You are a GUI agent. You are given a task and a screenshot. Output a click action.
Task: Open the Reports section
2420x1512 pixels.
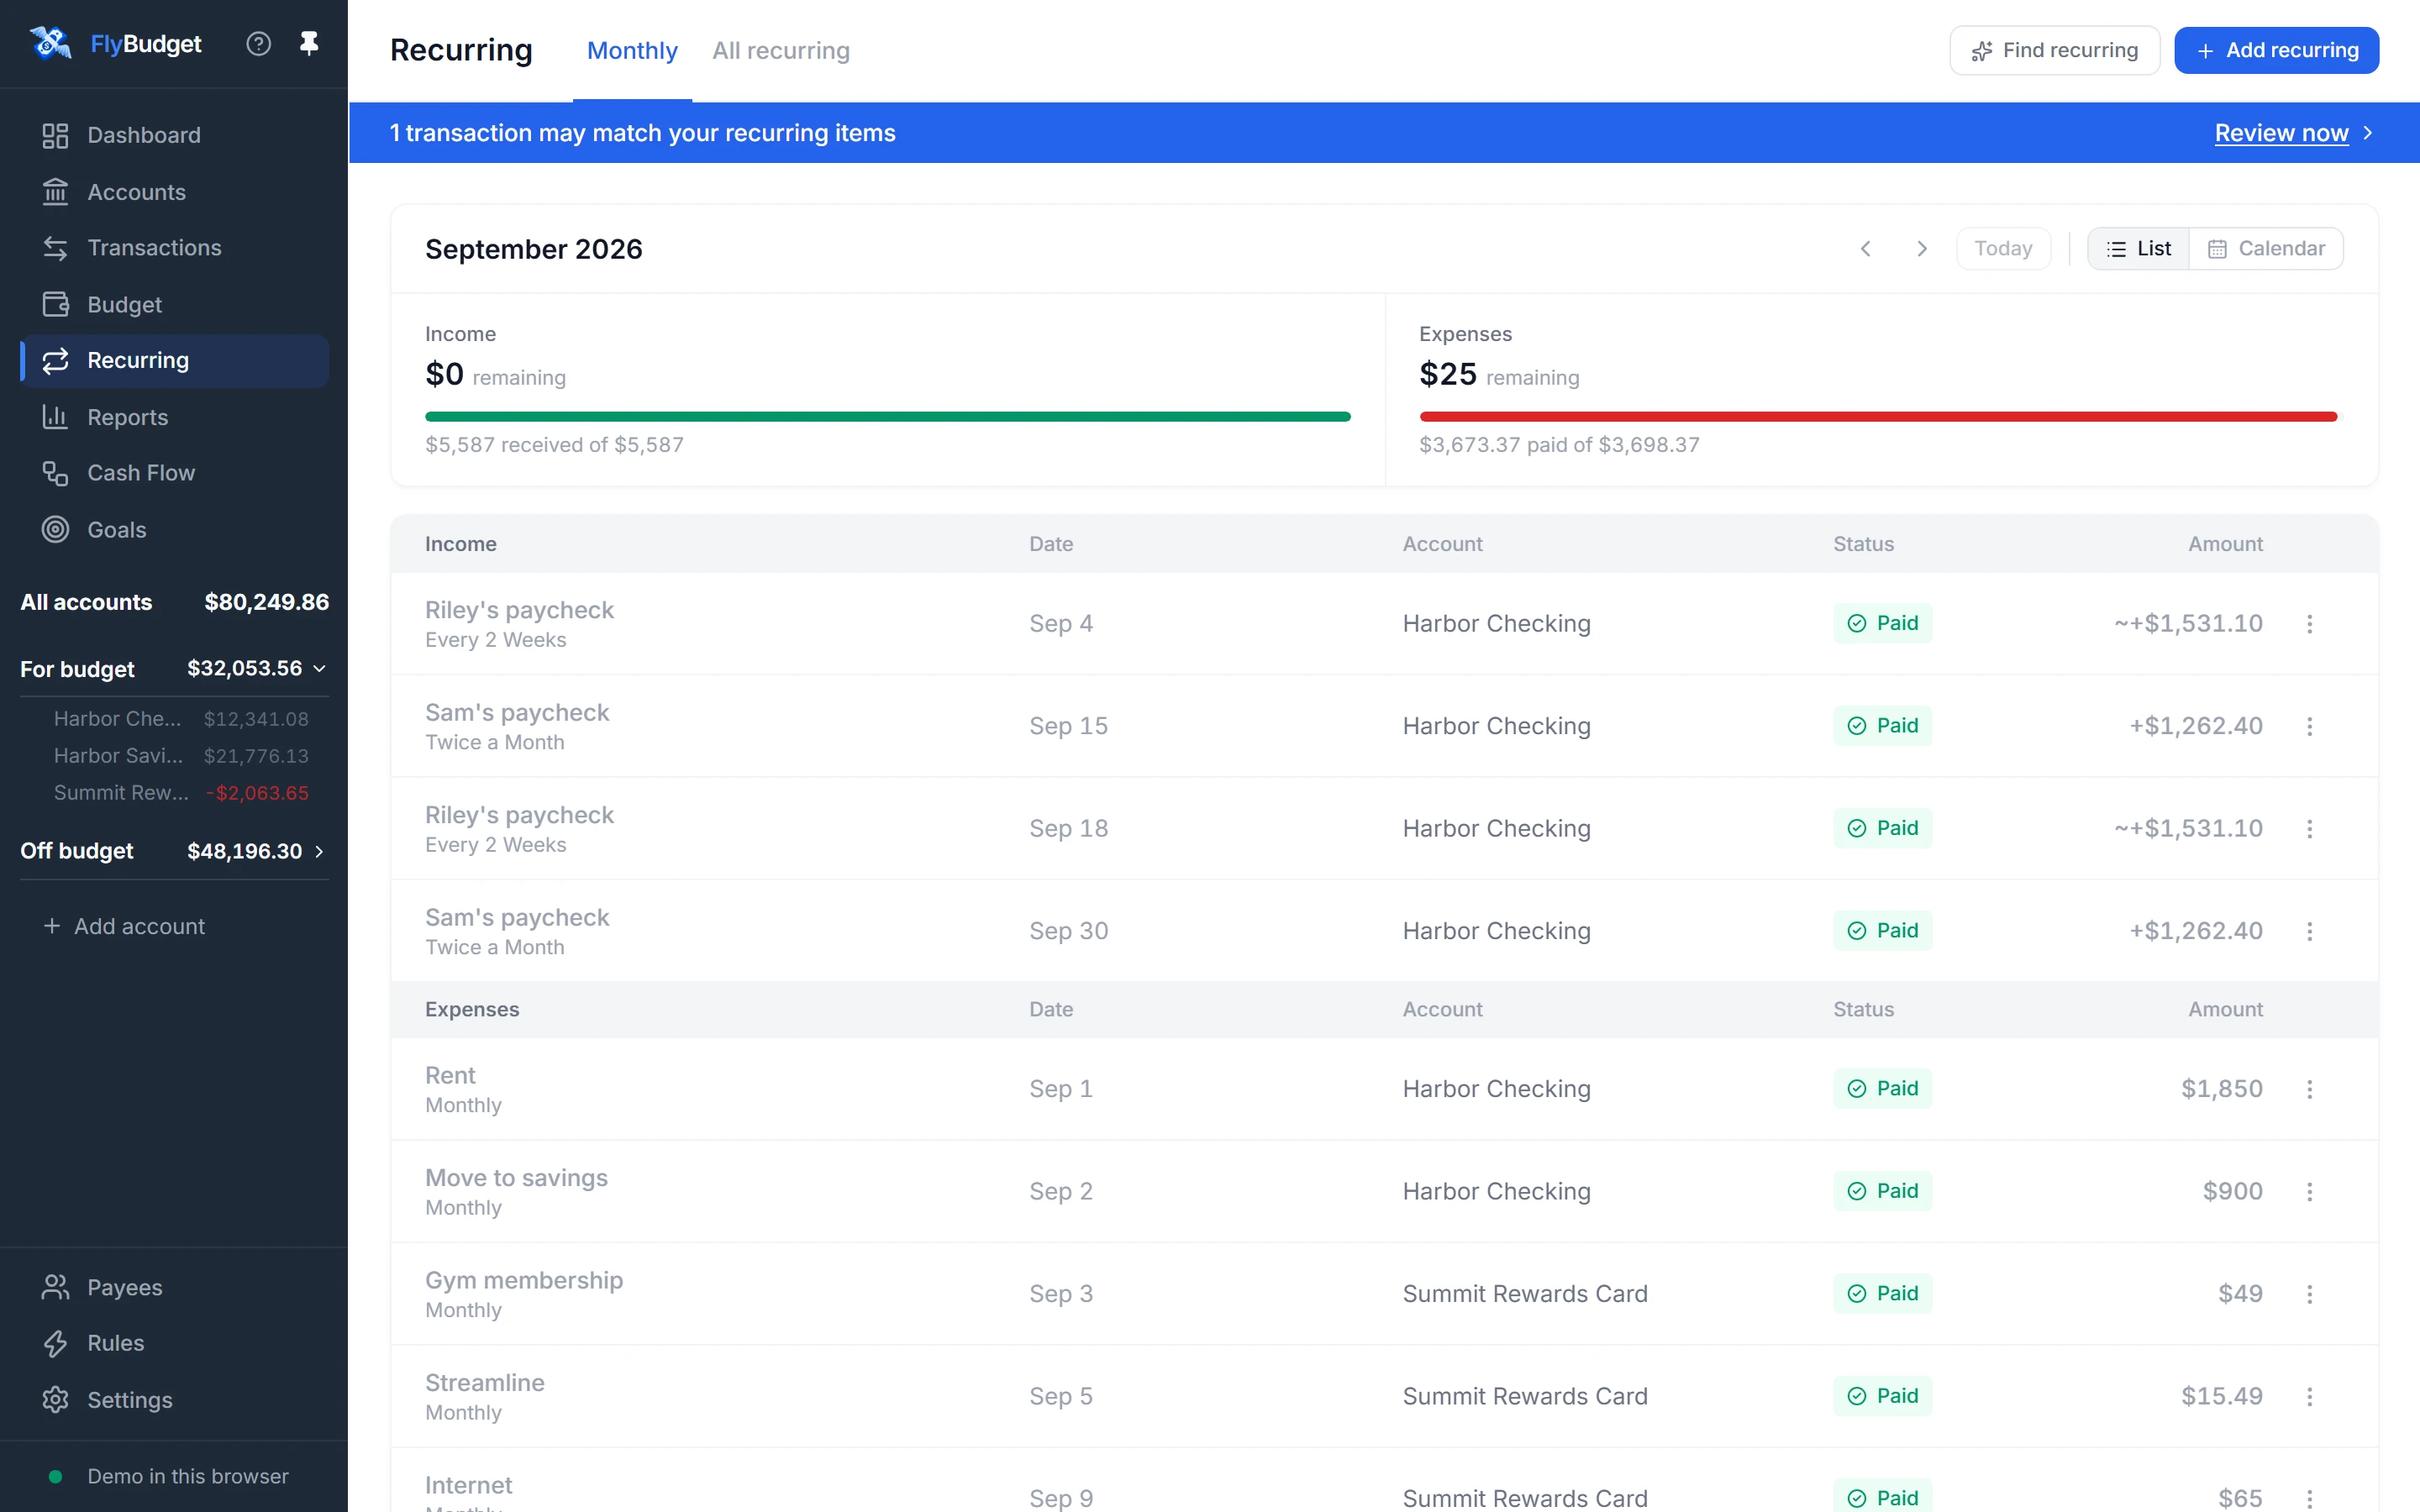[174, 417]
